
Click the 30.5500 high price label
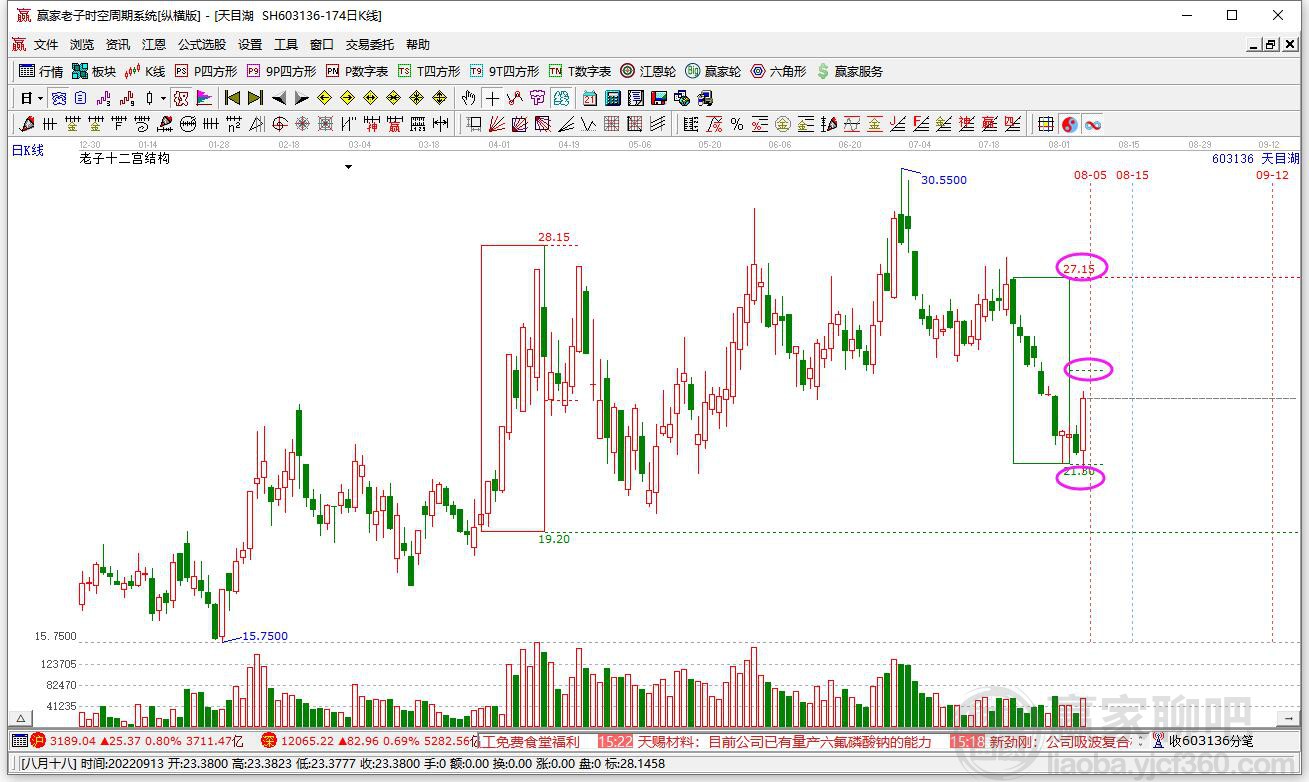click(x=944, y=180)
